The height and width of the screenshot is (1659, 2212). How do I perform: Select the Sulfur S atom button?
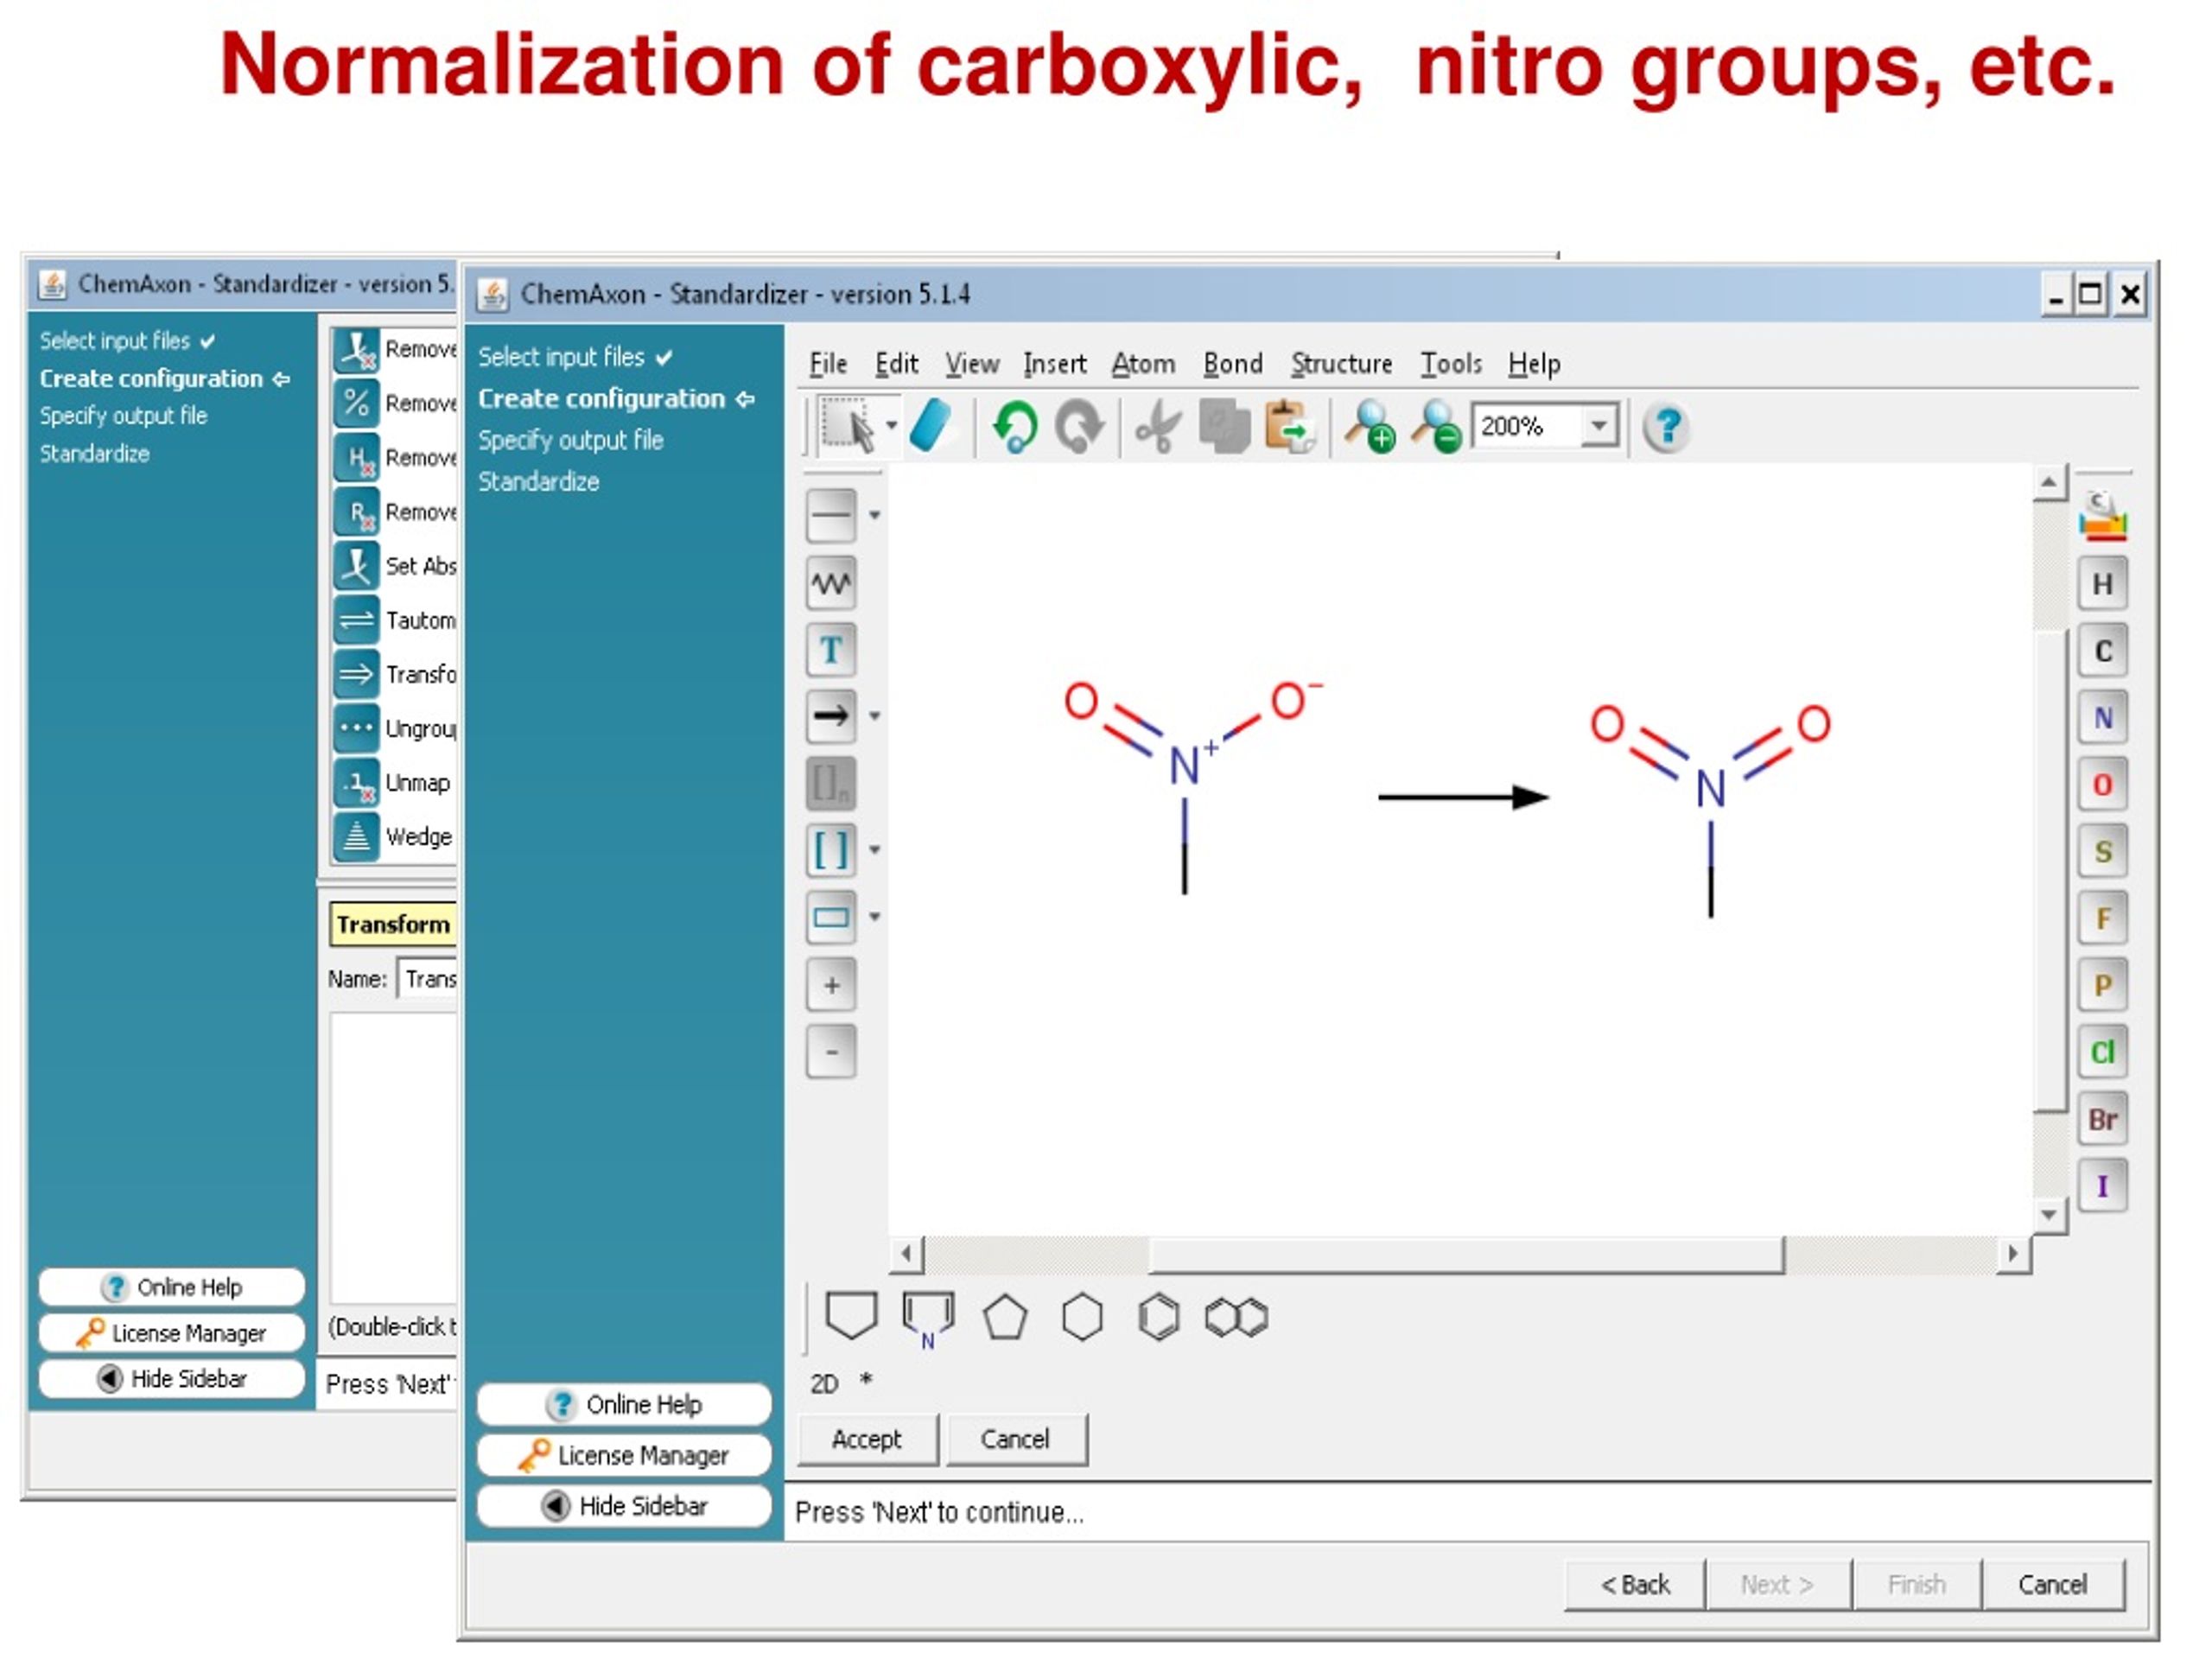[2102, 852]
